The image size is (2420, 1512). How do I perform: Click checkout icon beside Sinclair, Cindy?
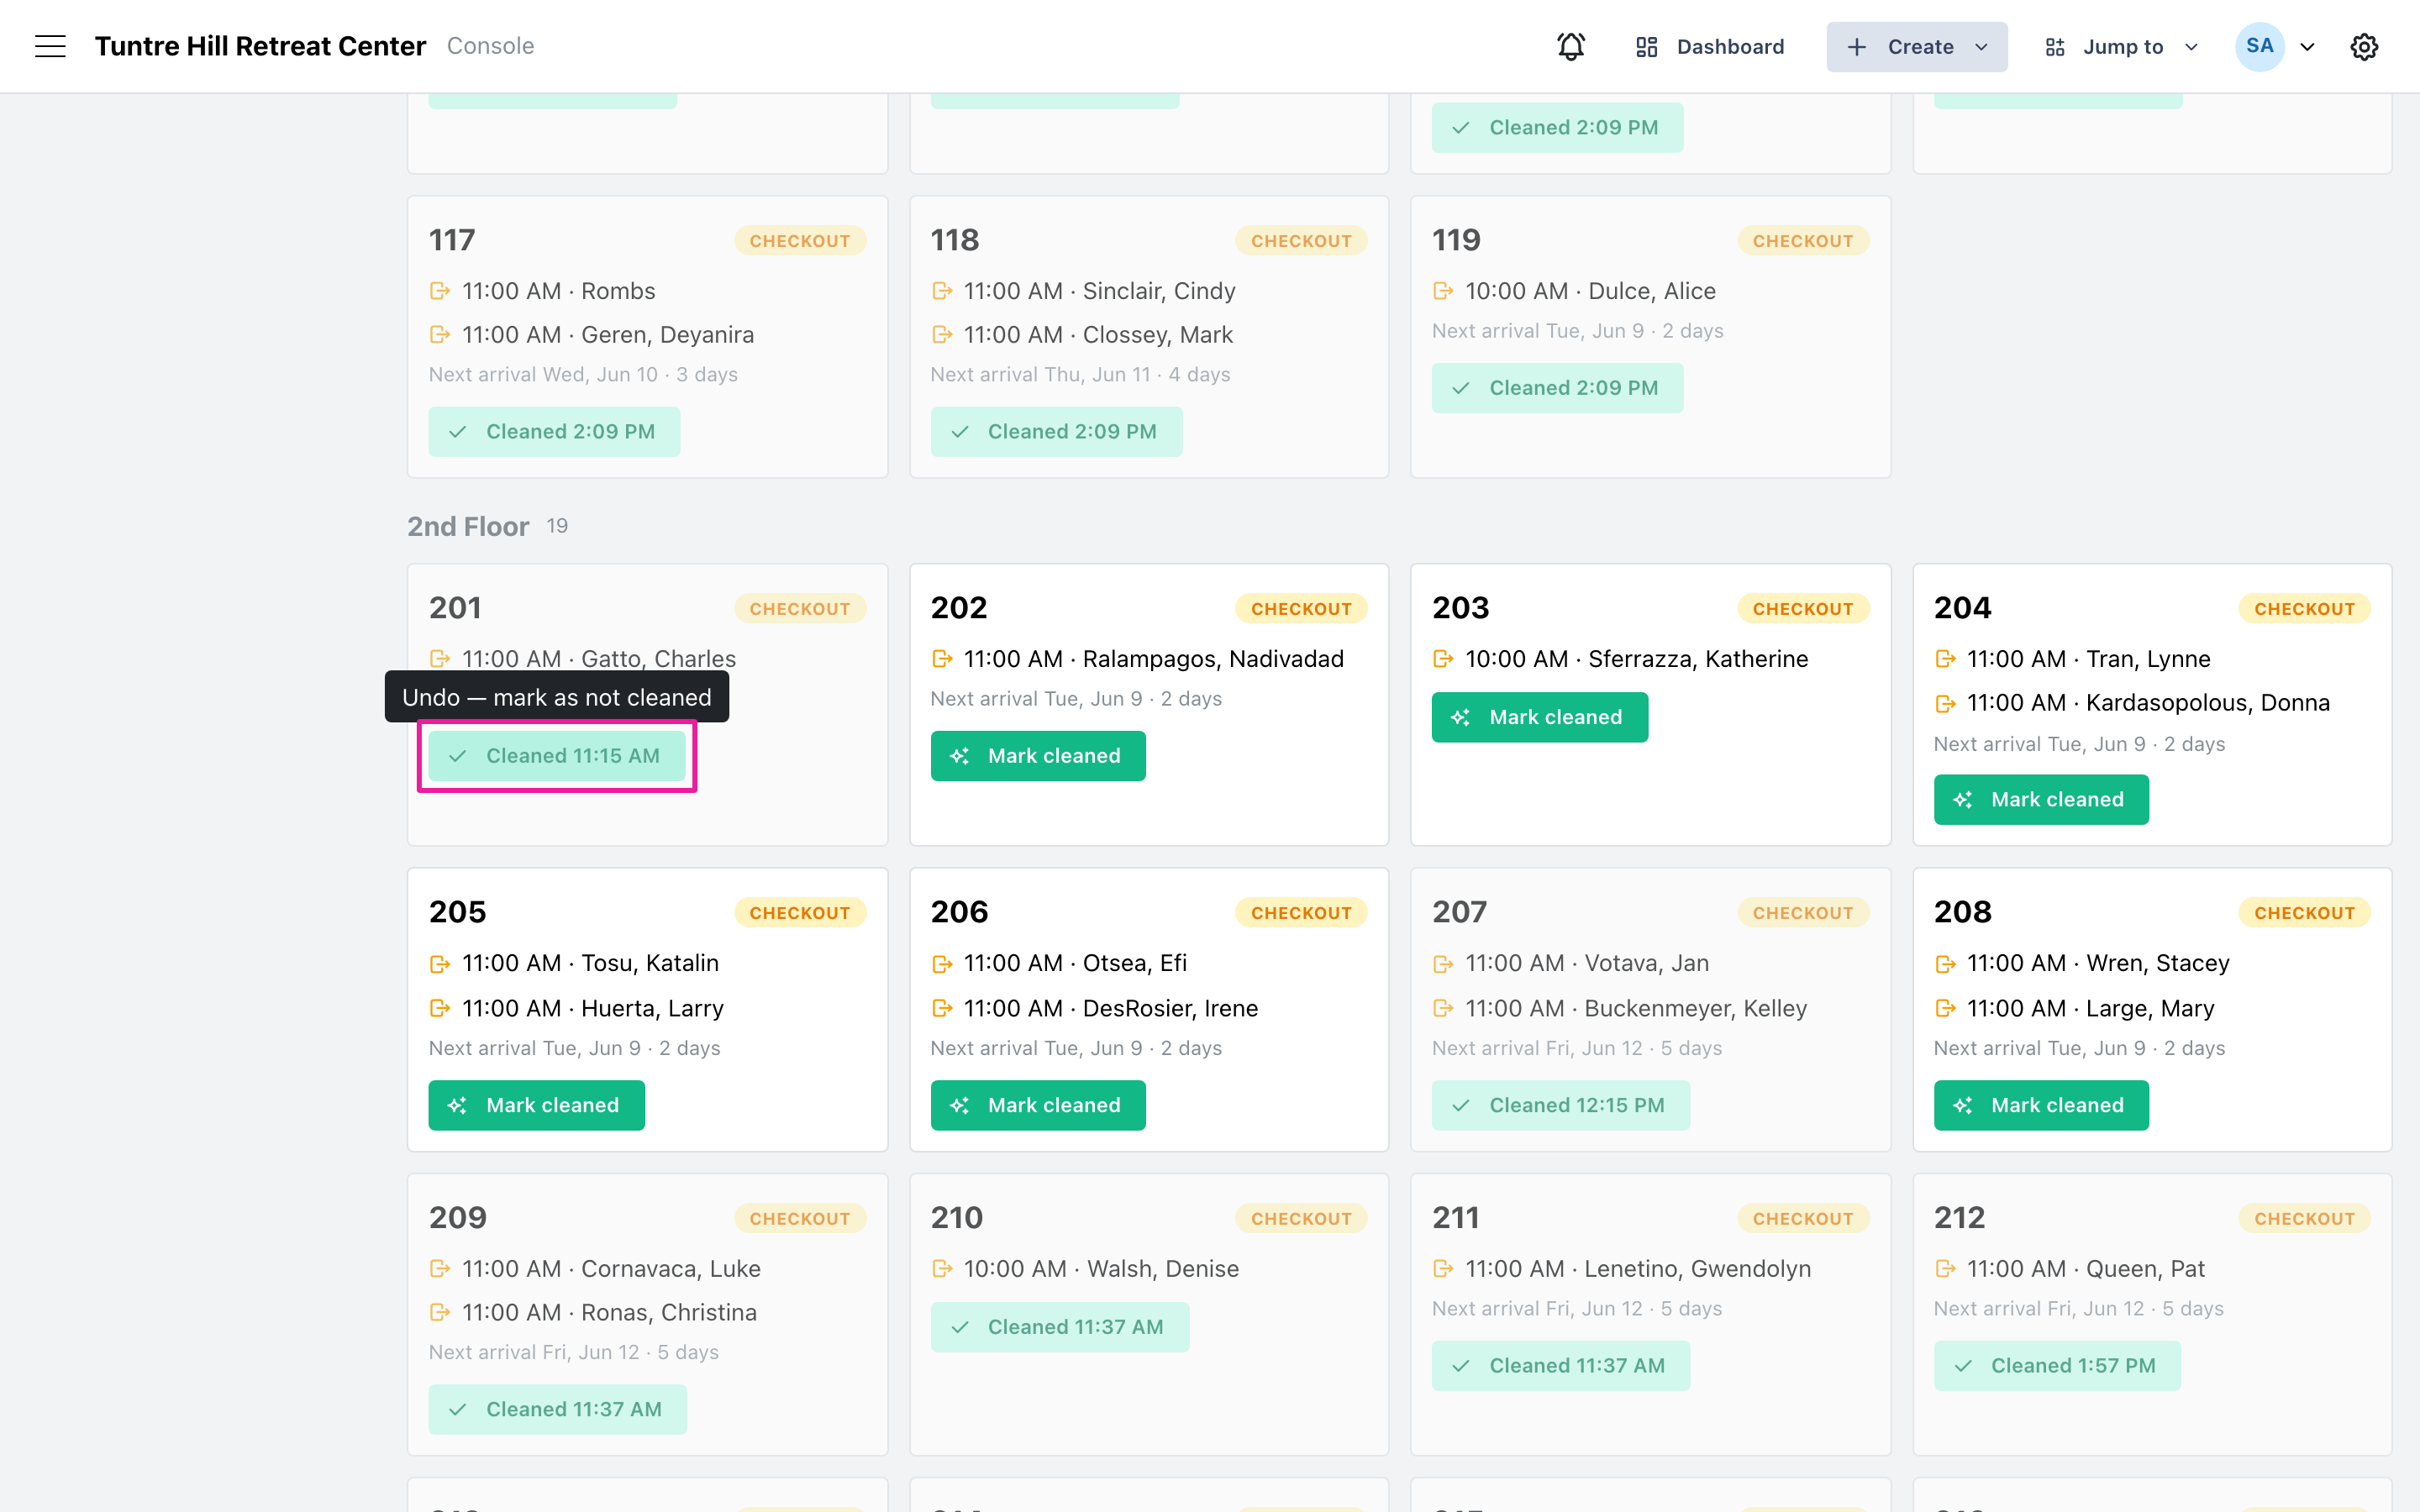pos(942,291)
